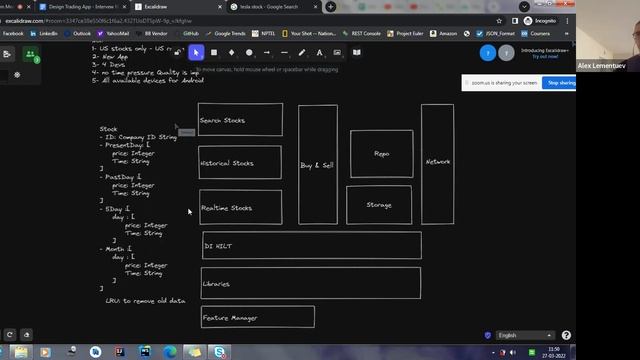Open the Excalidraw library book icon
The height and width of the screenshot is (360, 640).
(x=357, y=53)
